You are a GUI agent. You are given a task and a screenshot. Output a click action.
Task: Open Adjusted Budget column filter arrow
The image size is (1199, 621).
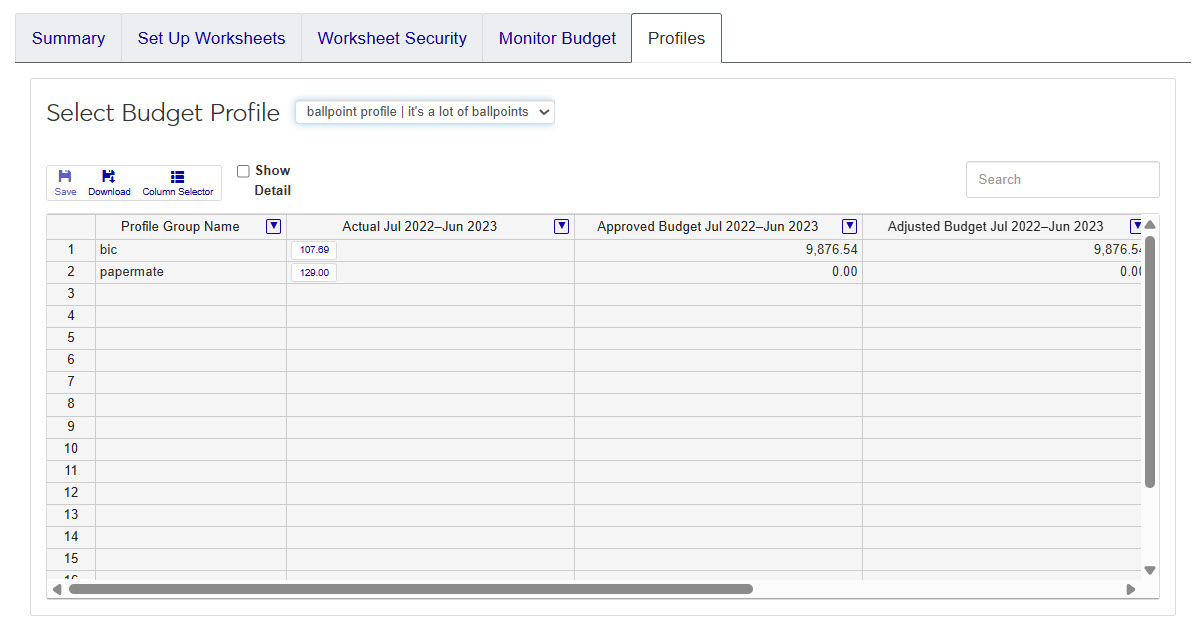point(1136,226)
